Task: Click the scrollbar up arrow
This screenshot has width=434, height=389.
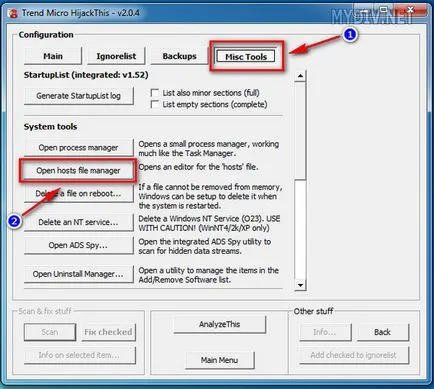Action: 300,76
